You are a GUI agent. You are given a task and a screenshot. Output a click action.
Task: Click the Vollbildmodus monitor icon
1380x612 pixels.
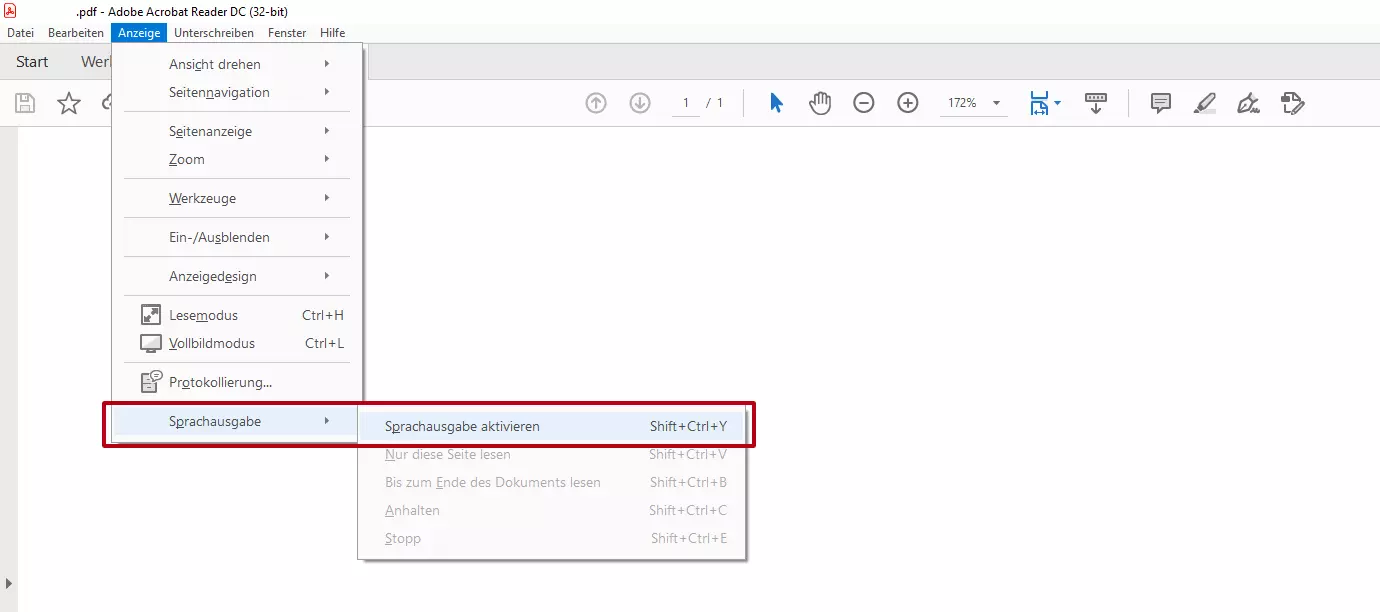click(150, 343)
